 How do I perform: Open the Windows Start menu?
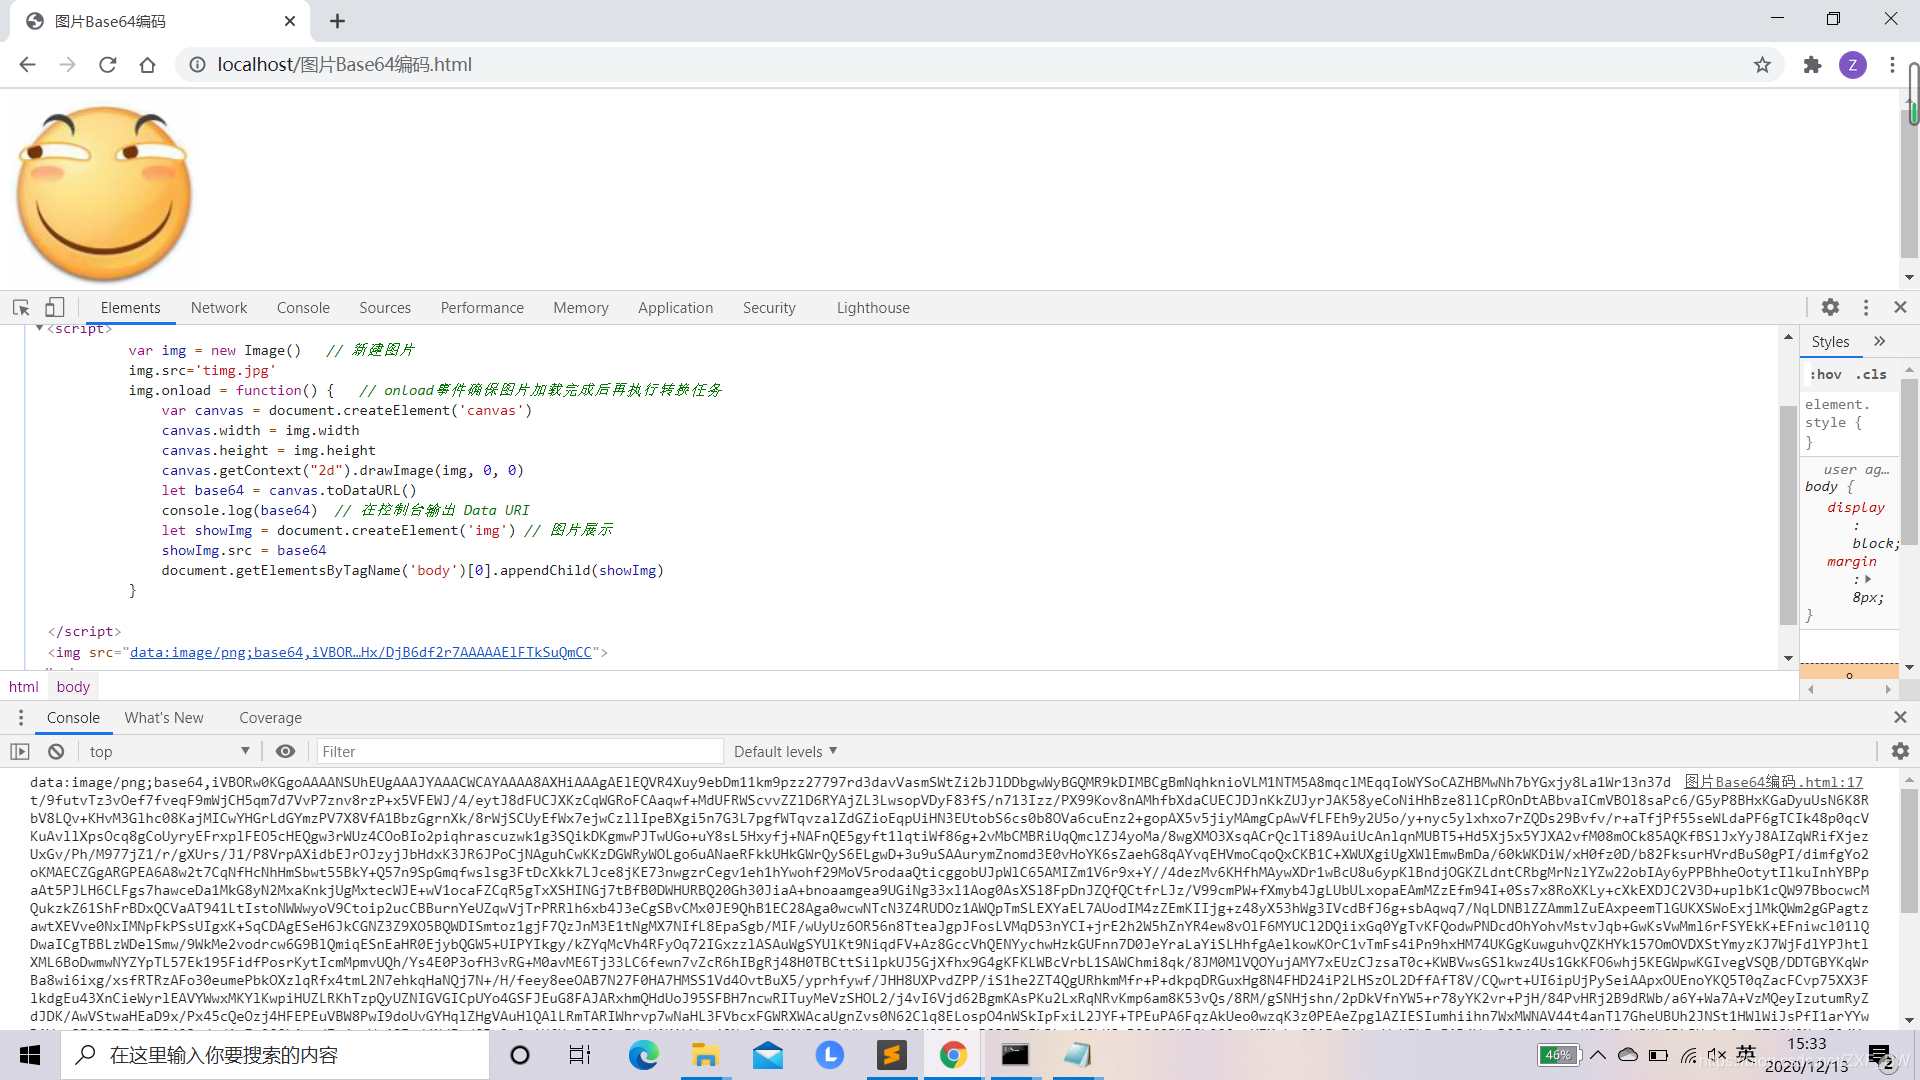tap(30, 1055)
